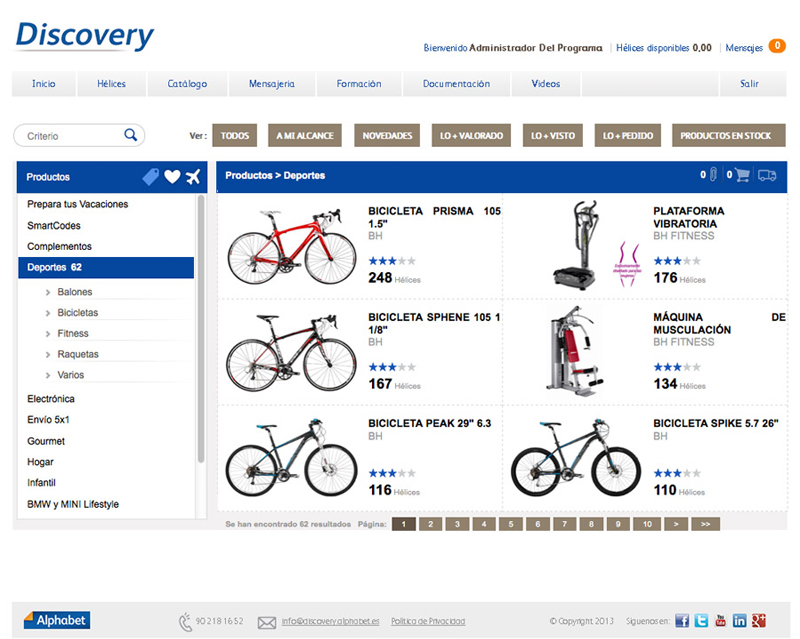This screenshot has width=800, height=639.
Task: Click the Alphabet logo in footer
Action: coord(57,620)
